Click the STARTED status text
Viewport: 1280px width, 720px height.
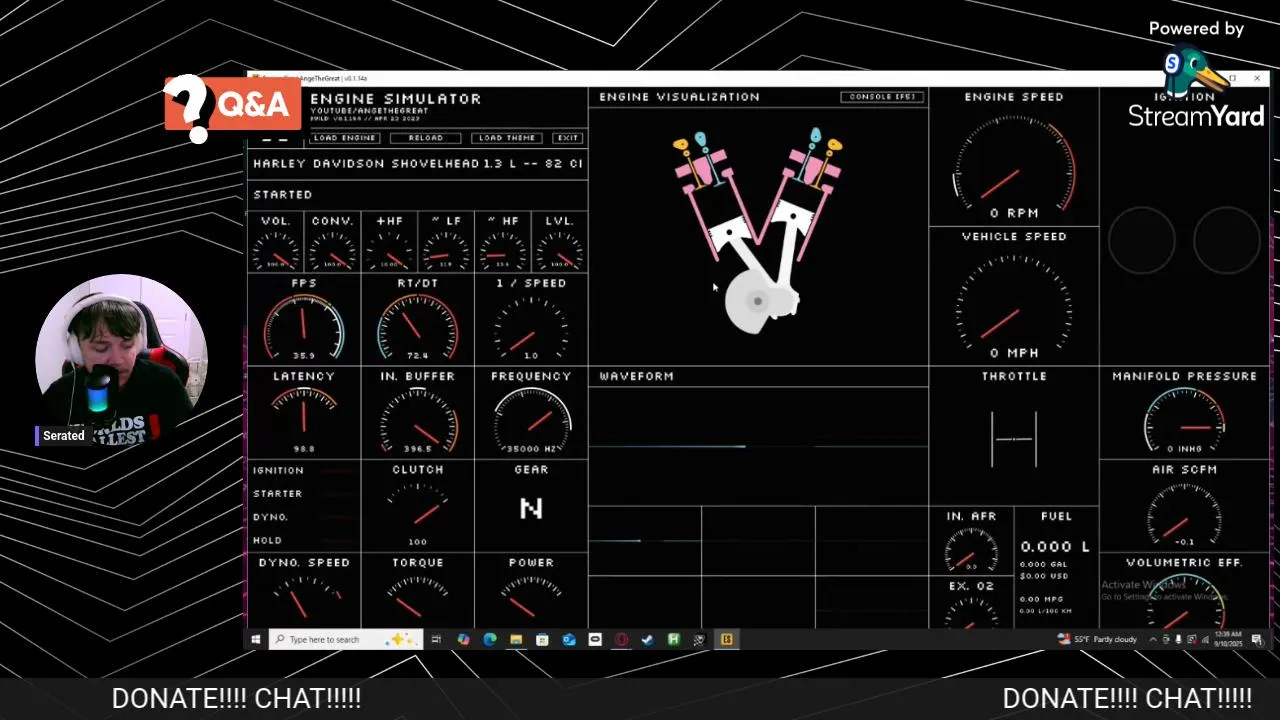coord(283,195)
